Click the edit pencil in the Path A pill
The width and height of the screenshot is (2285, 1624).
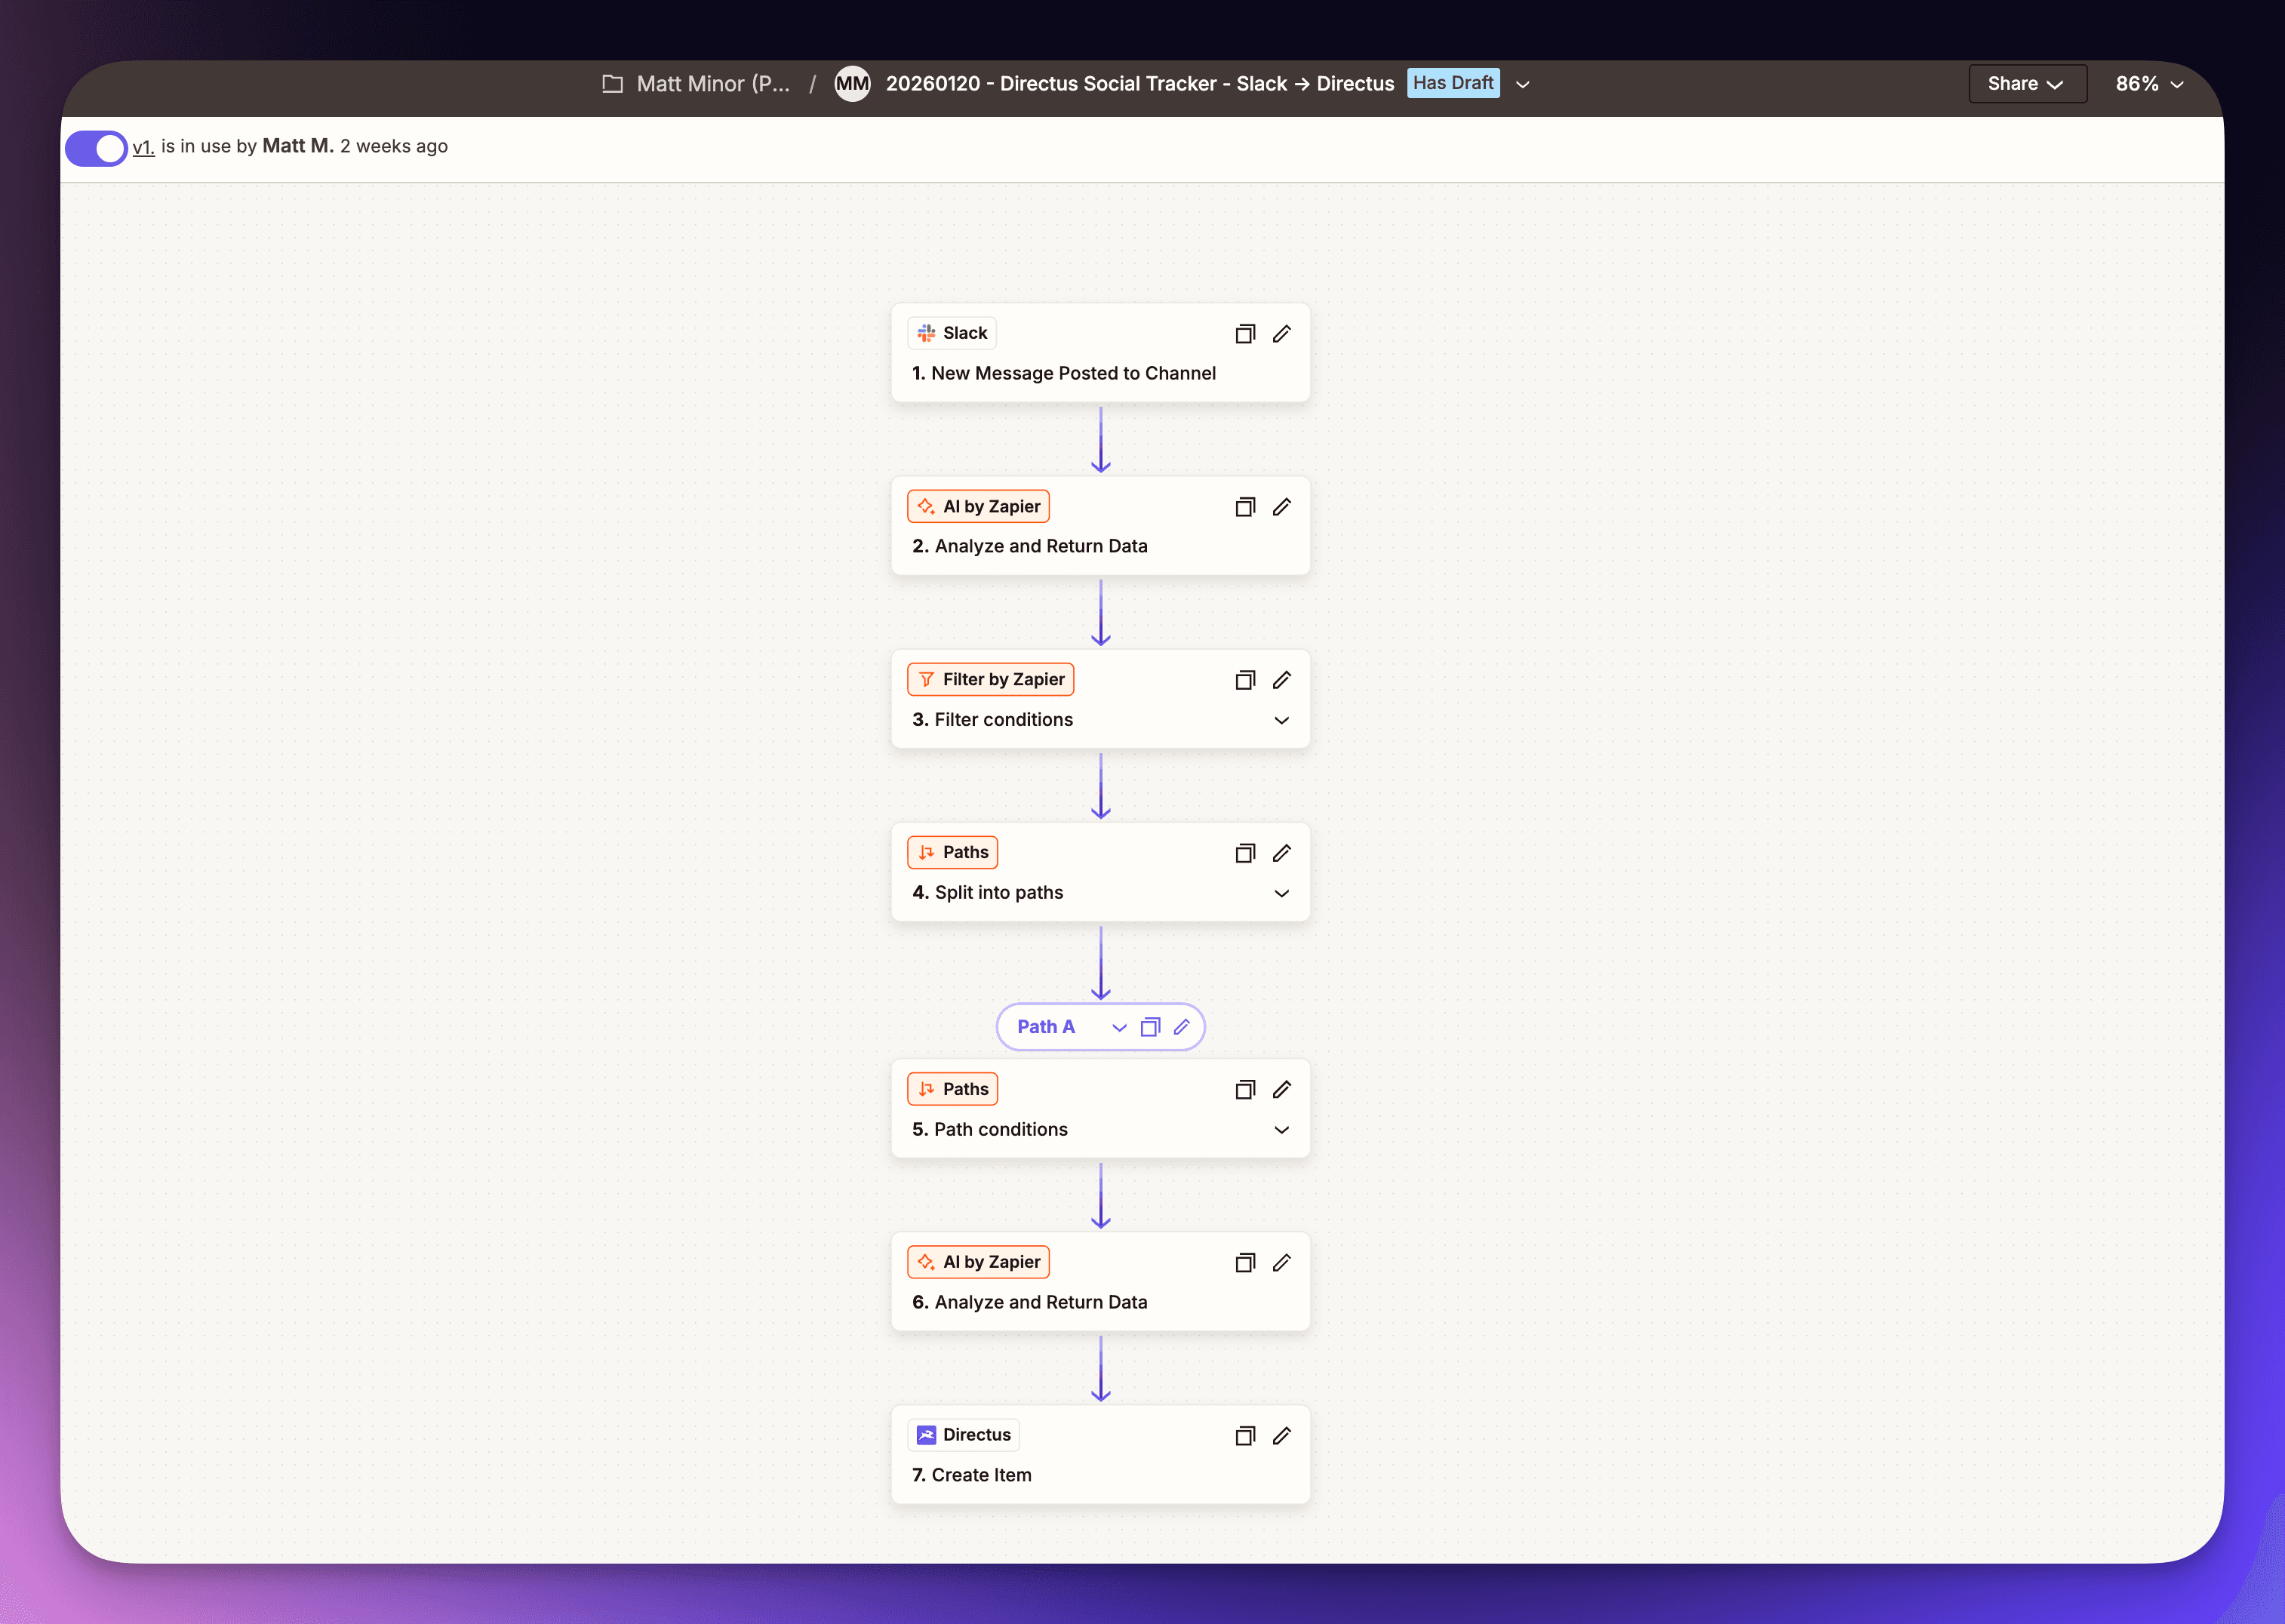coord(1182,1027)
